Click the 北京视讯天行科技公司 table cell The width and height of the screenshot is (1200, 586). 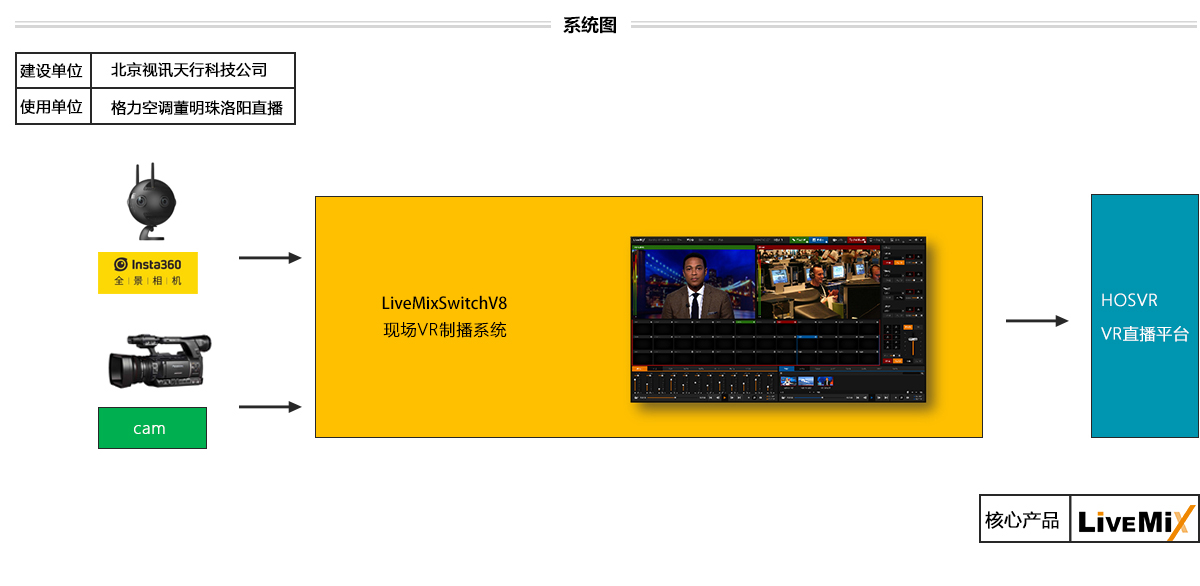coord(189,70)
